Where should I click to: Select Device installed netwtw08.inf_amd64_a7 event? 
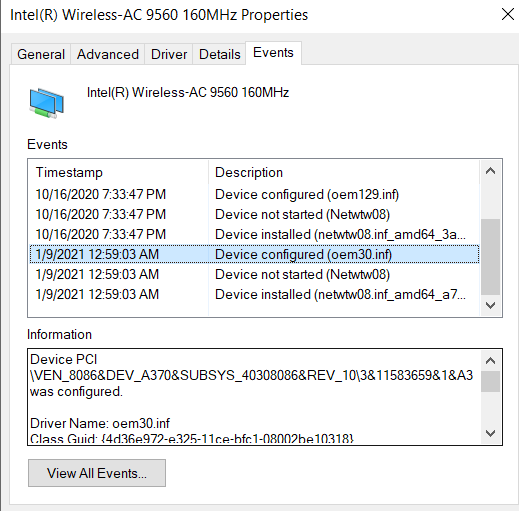click(x=254, y=294)
